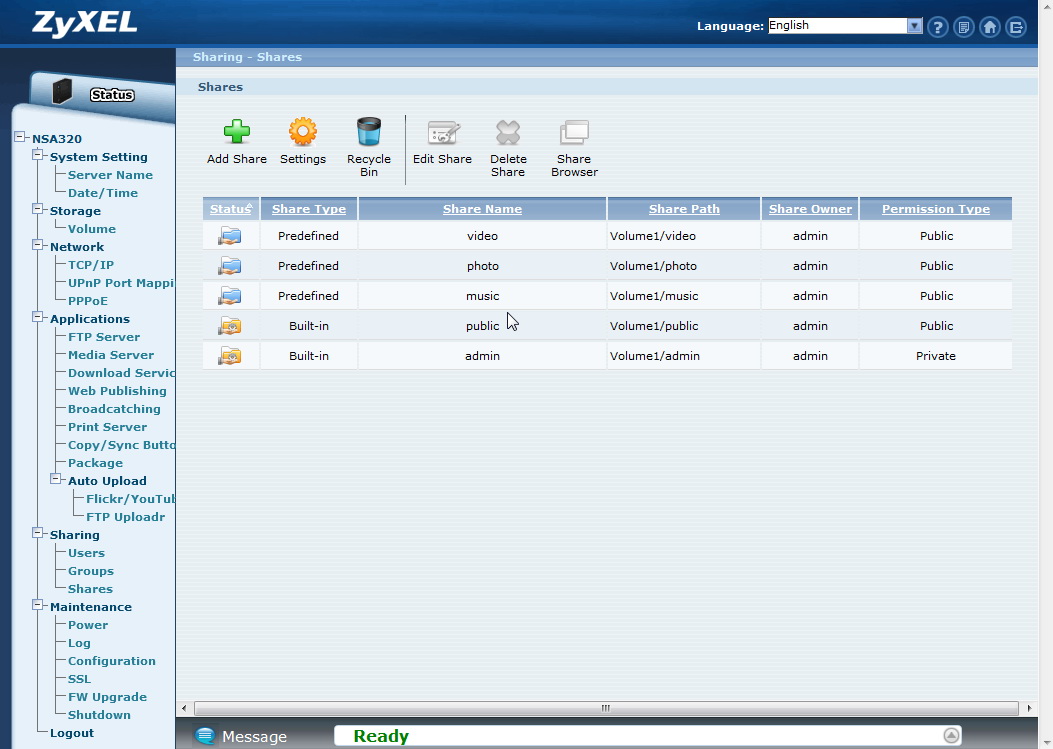1053x749 pixels.
Task: Select the photo share folder icon
Action: coord(230,266)
